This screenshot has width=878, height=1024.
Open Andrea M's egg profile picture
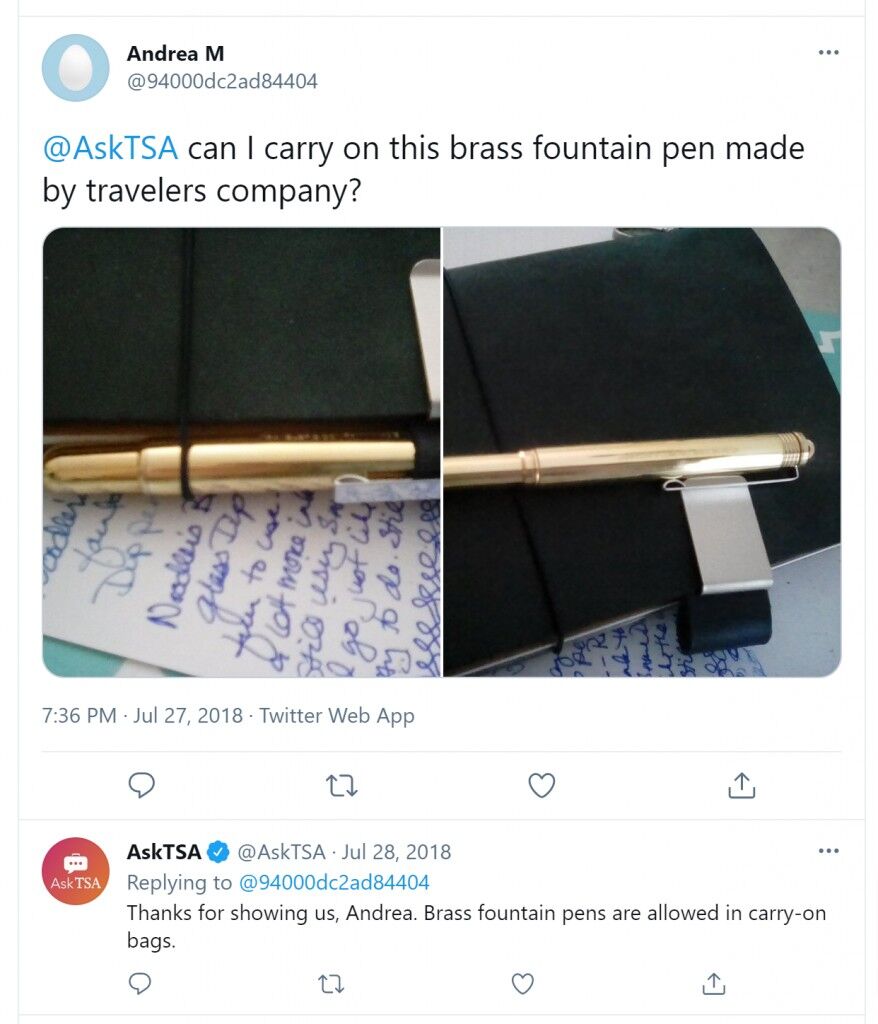(76, 68)
